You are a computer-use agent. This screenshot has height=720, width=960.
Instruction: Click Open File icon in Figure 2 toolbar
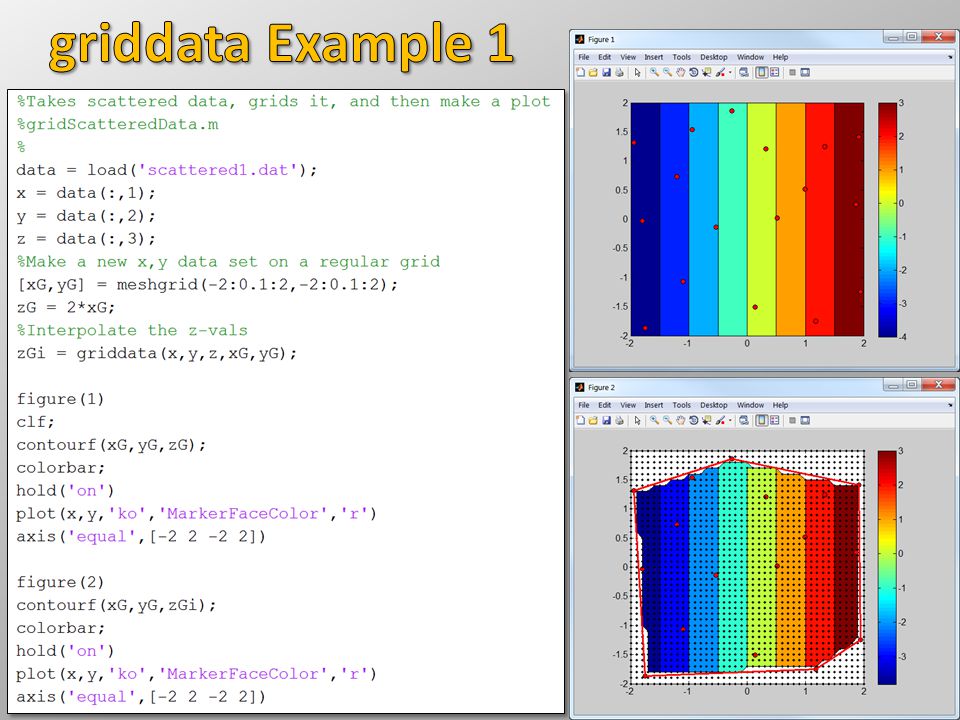(593, 421)
